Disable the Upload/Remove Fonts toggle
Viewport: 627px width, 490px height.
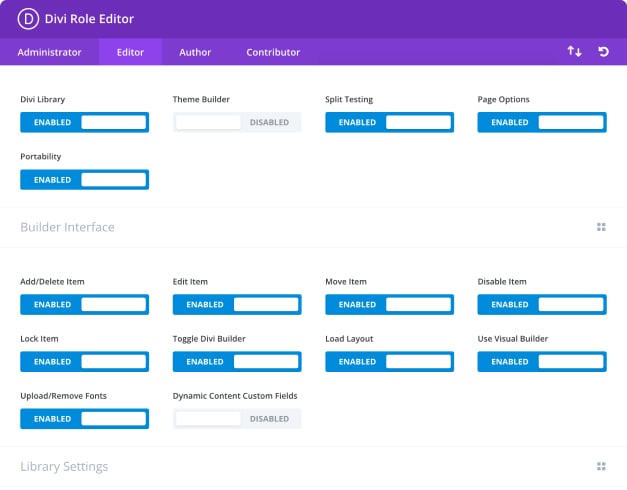tap(85, 419)
